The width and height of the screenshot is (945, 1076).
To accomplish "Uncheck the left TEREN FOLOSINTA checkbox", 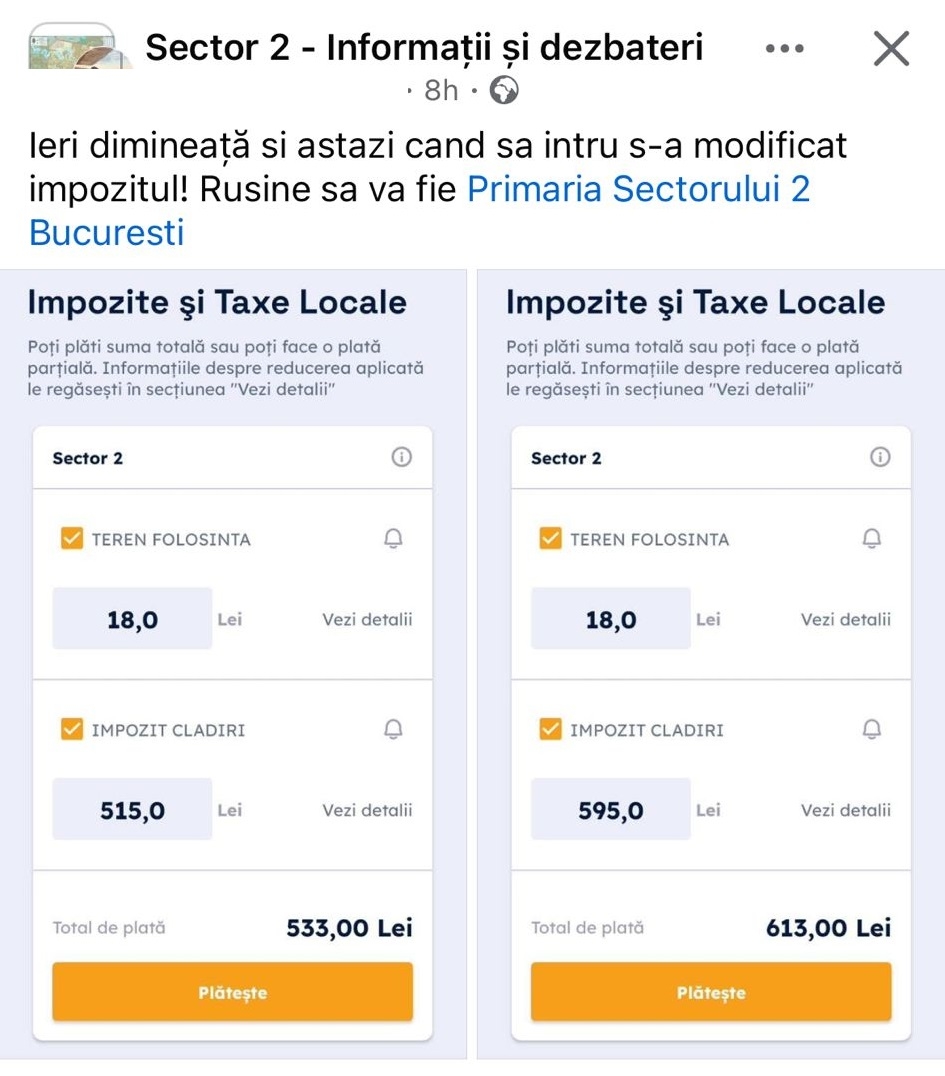I will pos(72,539).
